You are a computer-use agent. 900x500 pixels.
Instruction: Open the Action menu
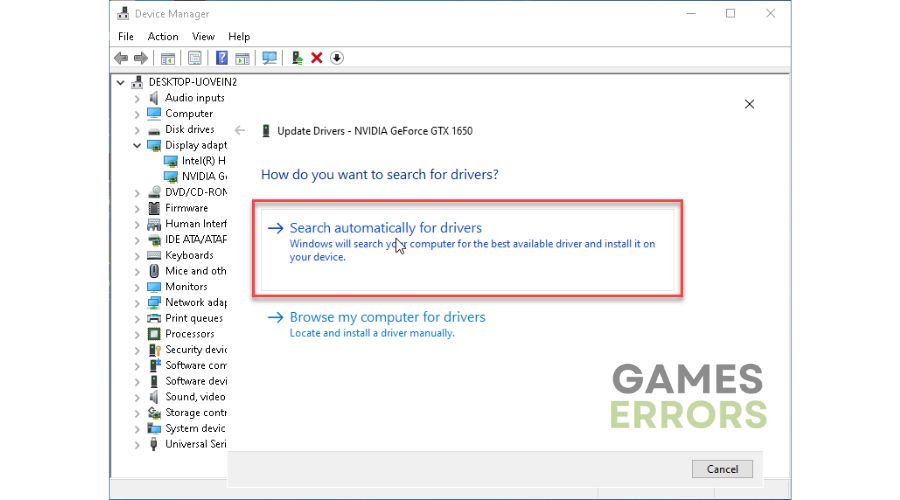[163, 36]
